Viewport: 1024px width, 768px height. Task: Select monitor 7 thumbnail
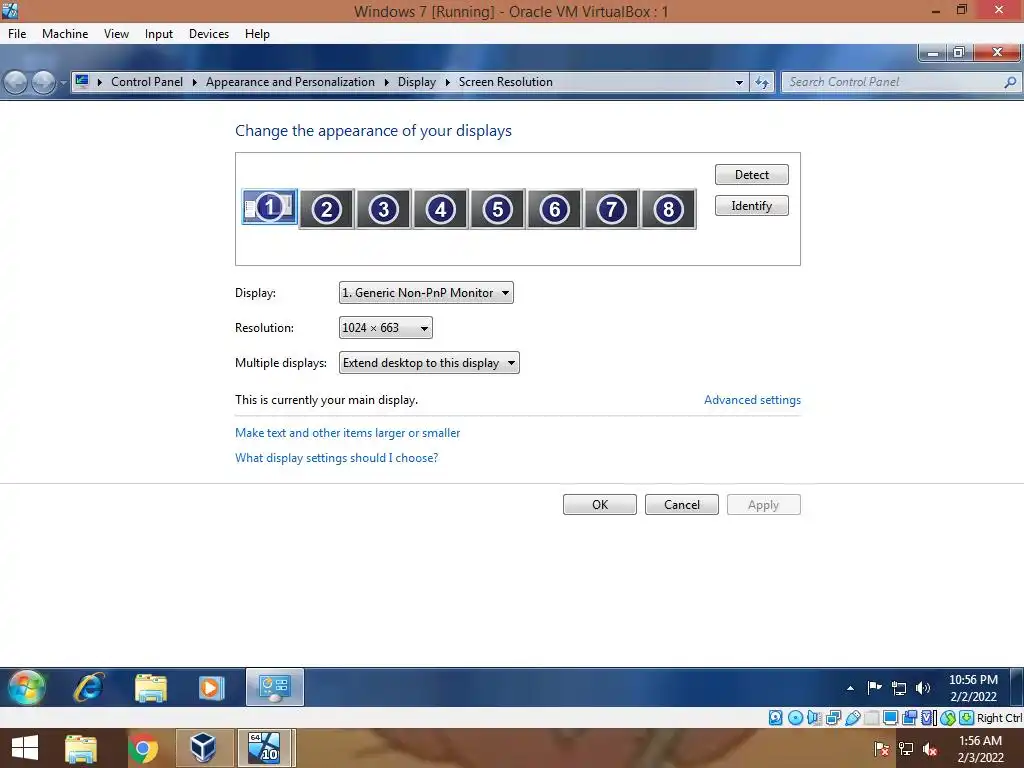coord(611,209)
